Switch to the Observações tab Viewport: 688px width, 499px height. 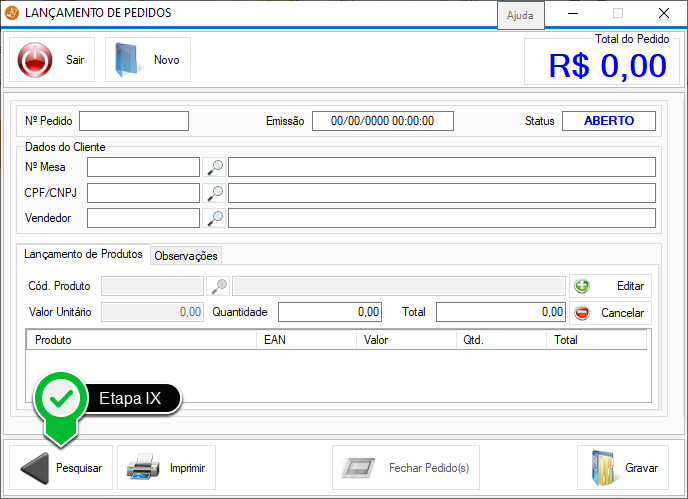point(186,256)
